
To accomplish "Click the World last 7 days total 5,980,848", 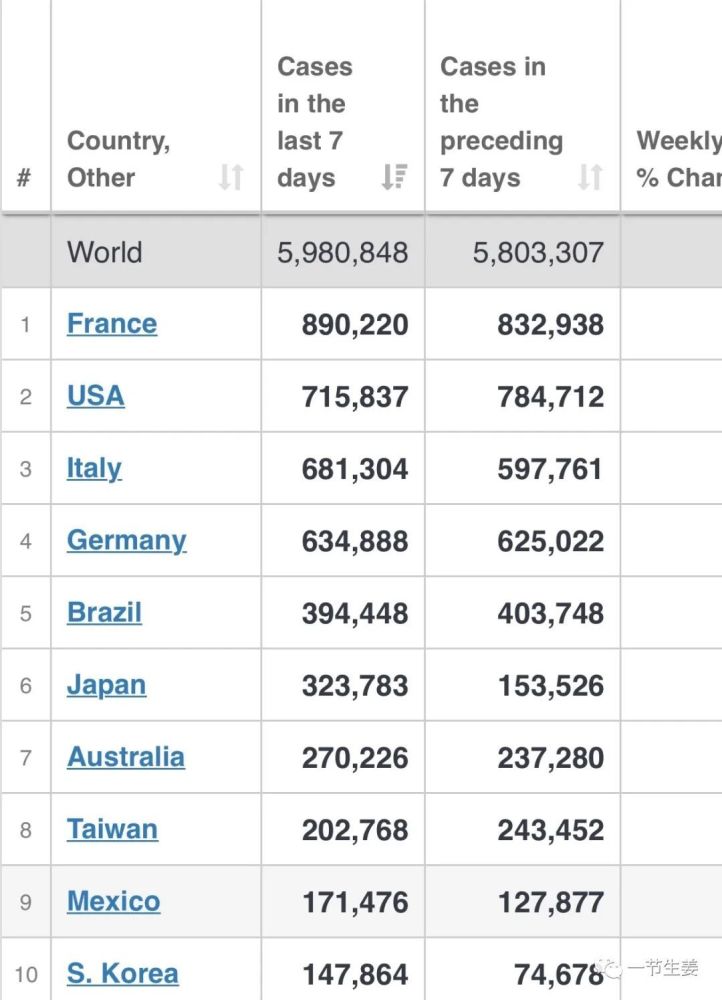I will click(343, 253).
